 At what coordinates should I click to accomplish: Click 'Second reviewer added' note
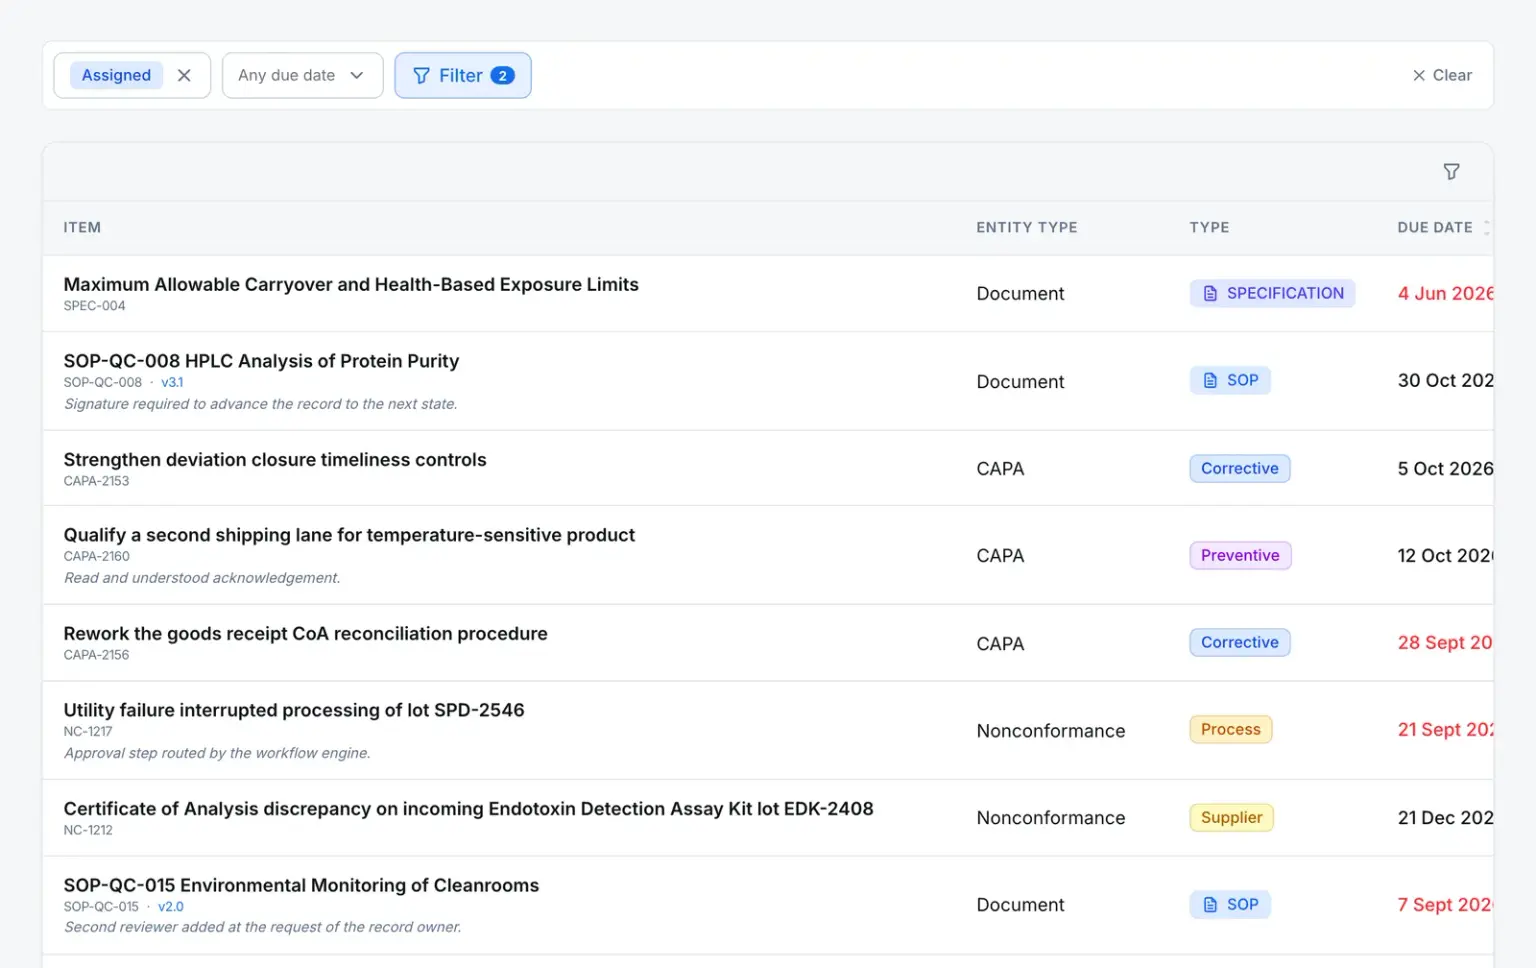point(263,927)
